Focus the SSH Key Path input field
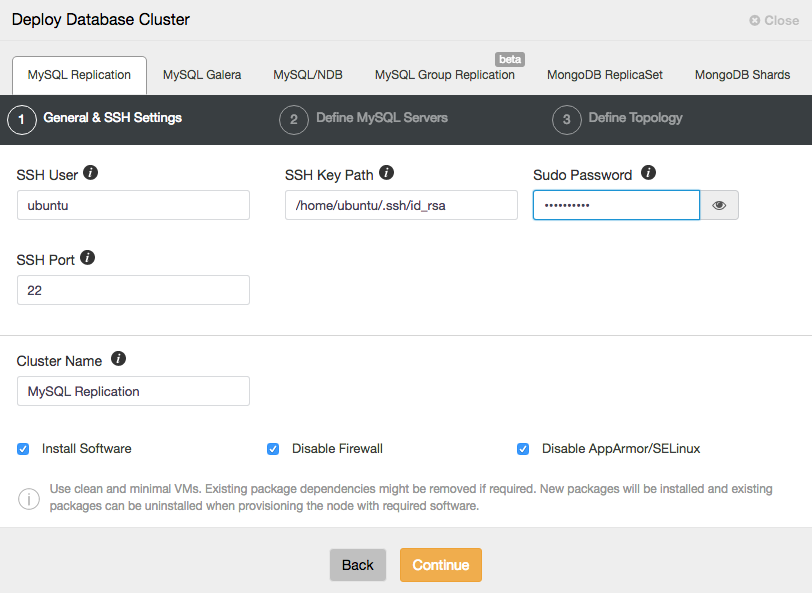Screen dimensions: 812x593 [x=401, y=205]
